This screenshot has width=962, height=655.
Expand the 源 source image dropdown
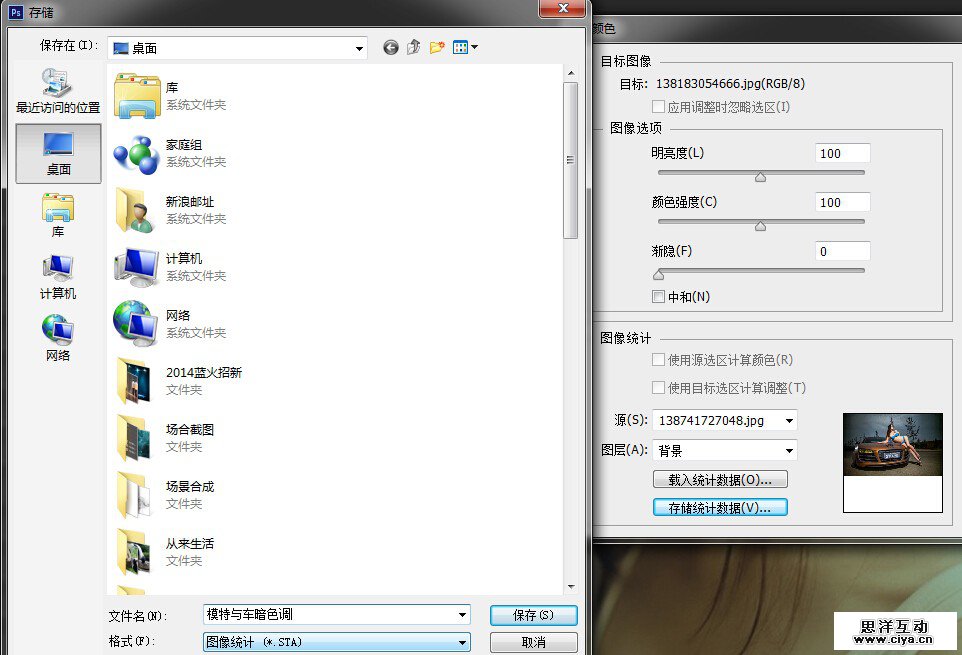(x=789, y=421)
